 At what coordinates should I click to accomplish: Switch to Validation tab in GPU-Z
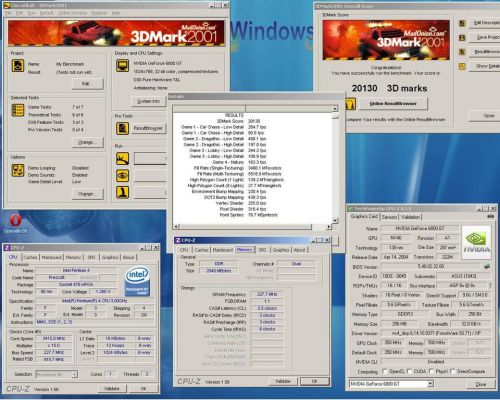click(x=410, y=217)
